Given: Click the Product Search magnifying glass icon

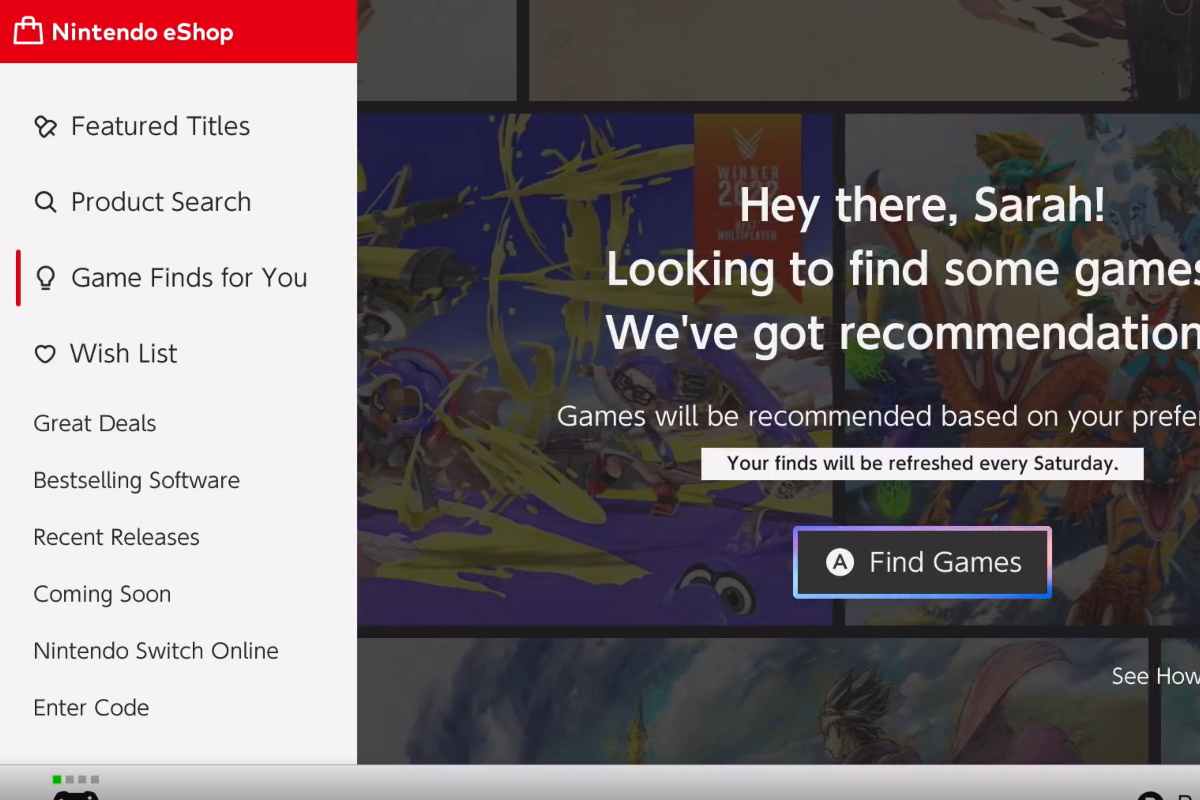Looking at the screenshot, I should click(x=45, y=203).
